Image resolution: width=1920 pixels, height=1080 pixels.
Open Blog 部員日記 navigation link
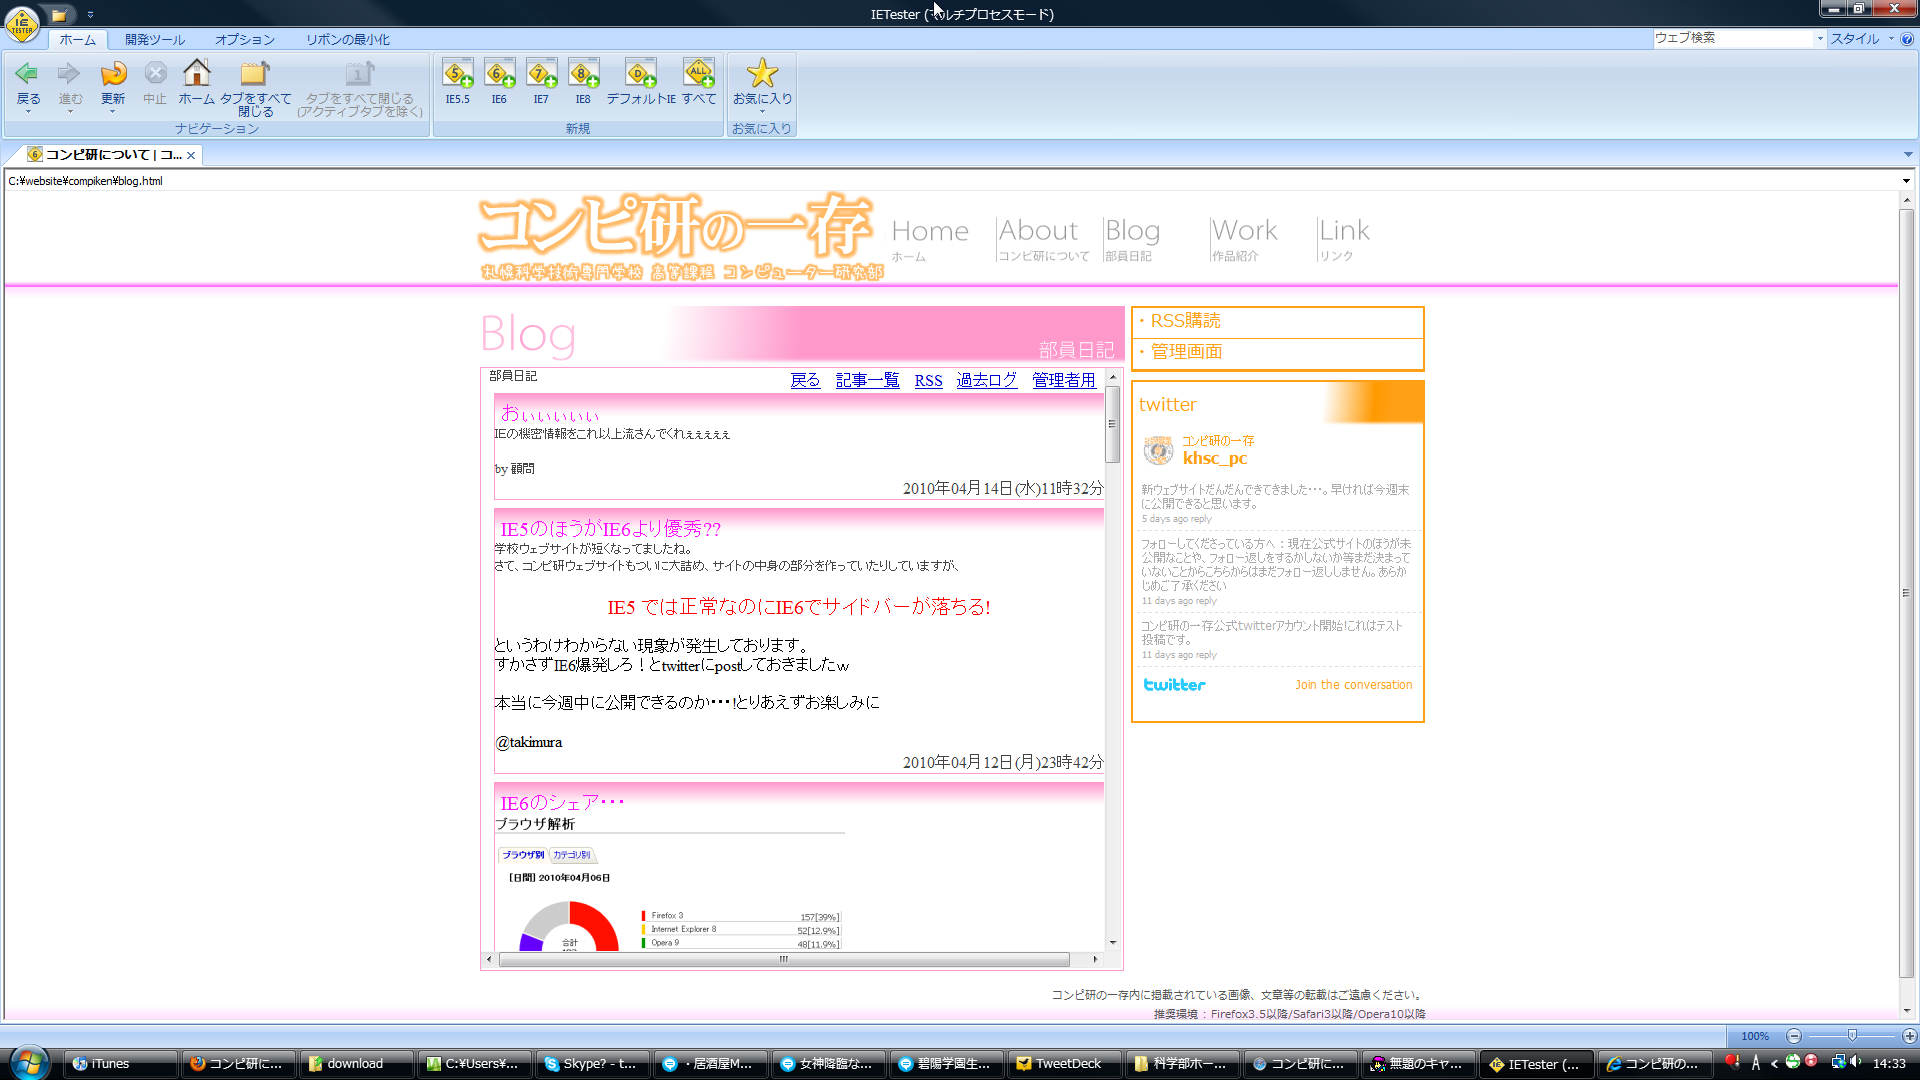(x=1132, y=240)
